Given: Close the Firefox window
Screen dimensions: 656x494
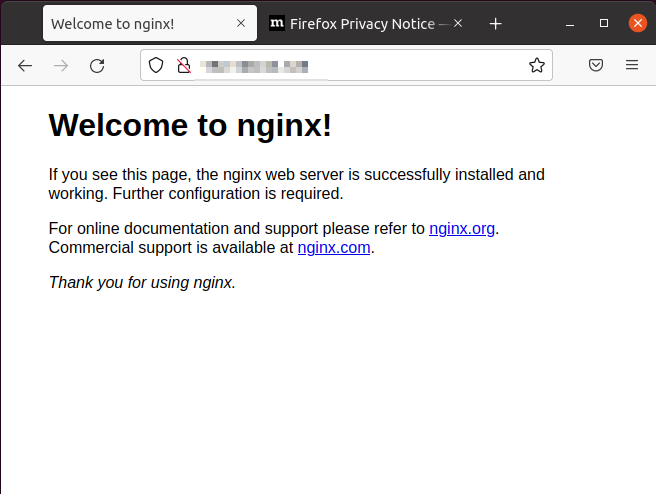Looking at the screenshot, I should [x=638, y=23].
